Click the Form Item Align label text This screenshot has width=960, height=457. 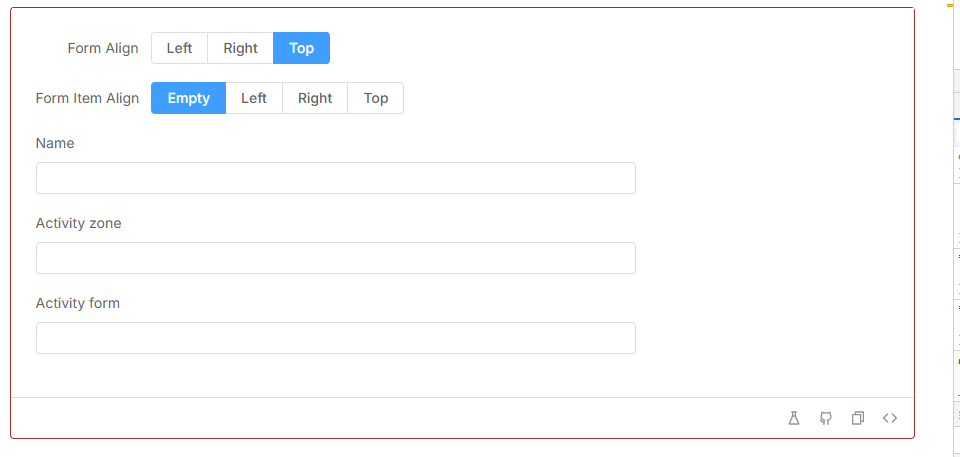[88, 98]
